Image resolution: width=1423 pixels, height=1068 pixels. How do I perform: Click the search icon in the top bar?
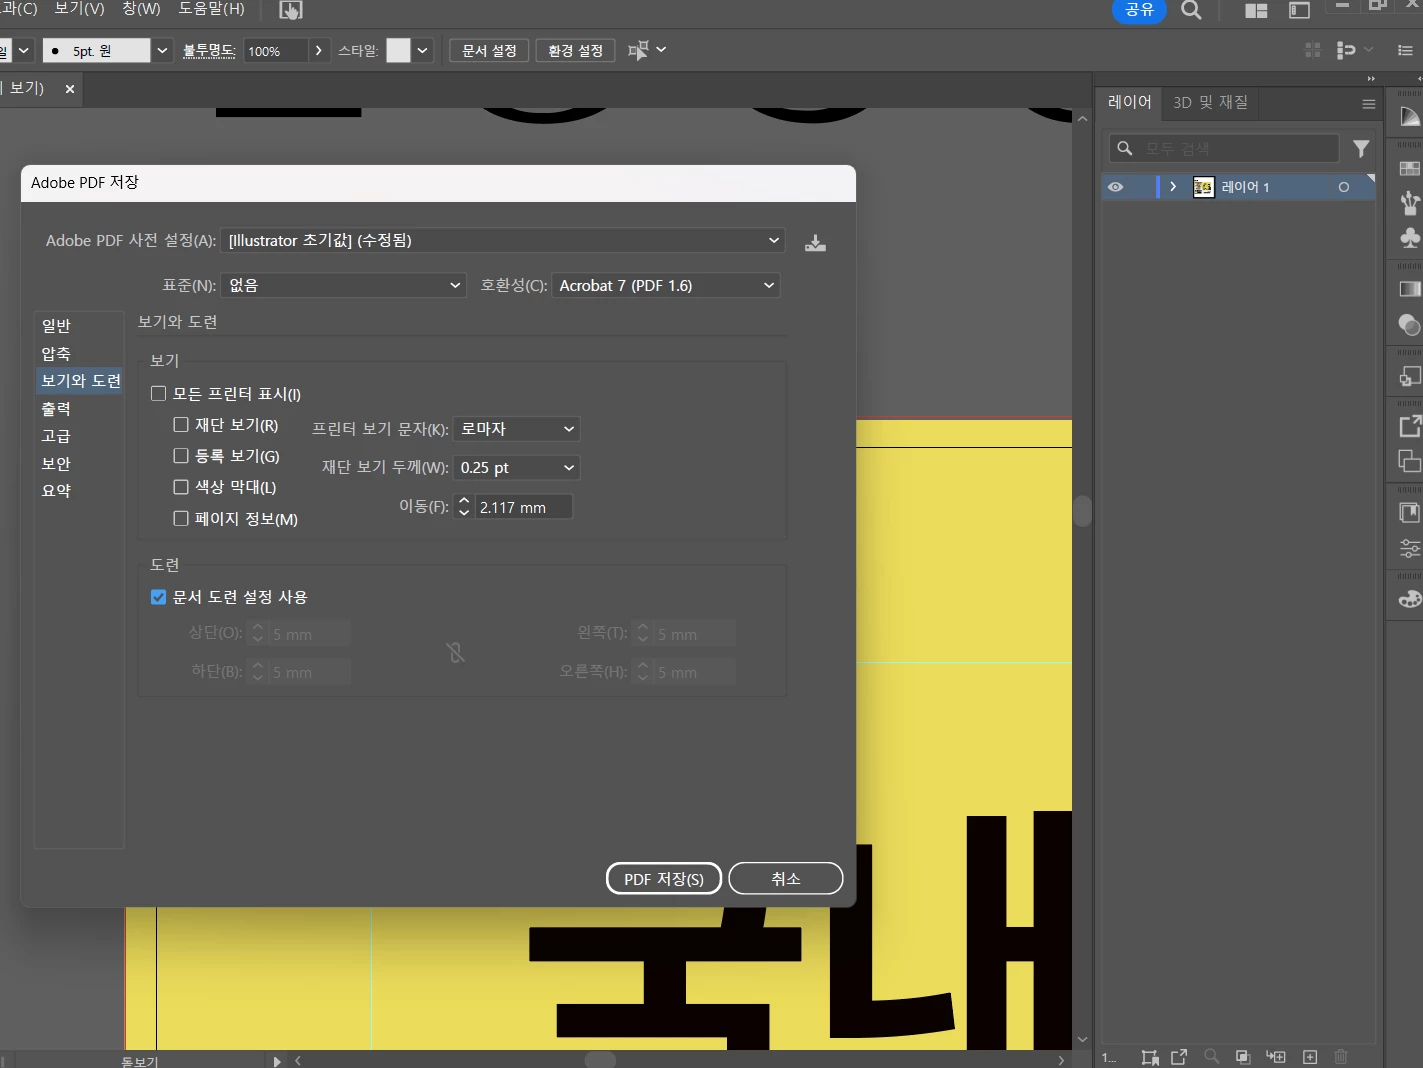[1191, 11]
